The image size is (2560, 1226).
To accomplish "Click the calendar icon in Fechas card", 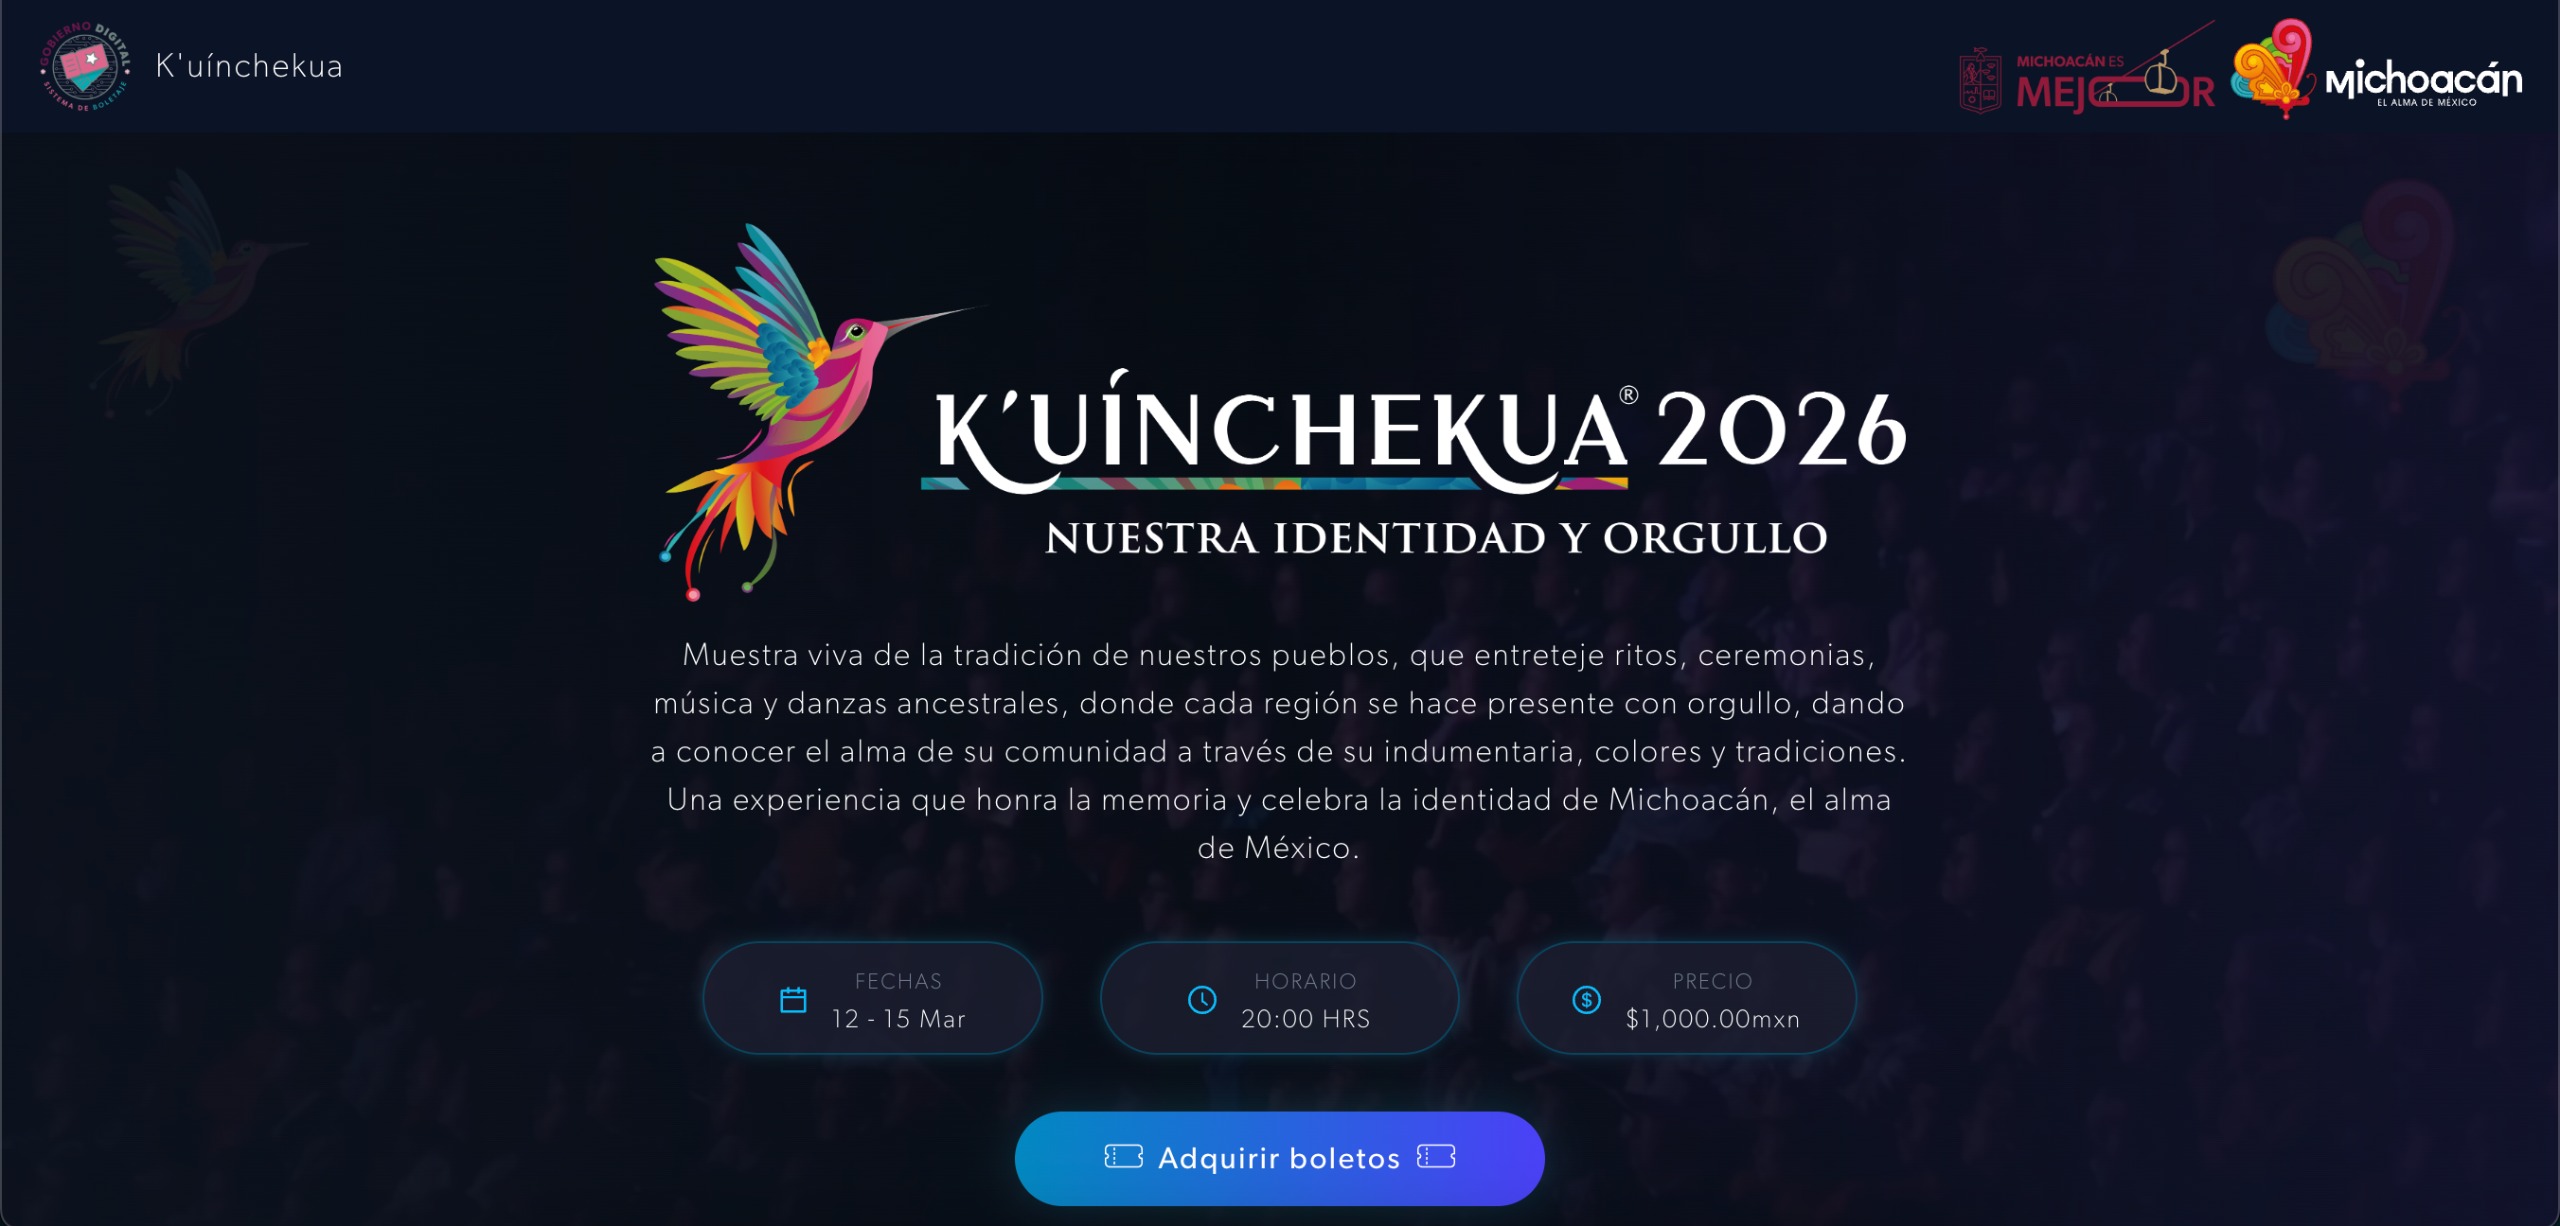I will (x=793, y=1000).
